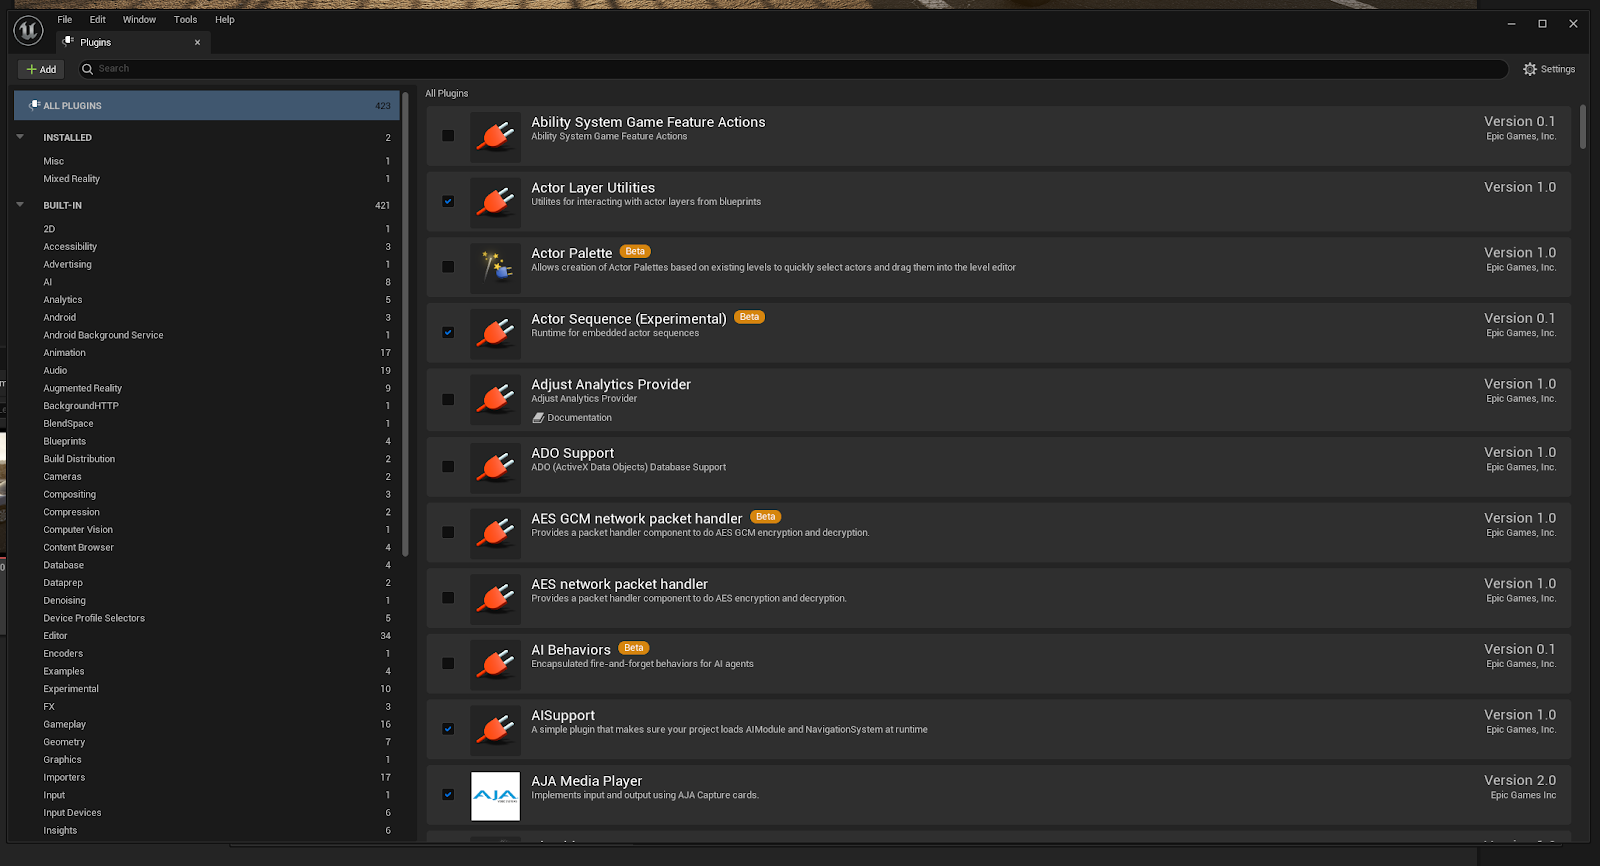Click the Actor Layer Utilities plugin icon

point(495,202)
